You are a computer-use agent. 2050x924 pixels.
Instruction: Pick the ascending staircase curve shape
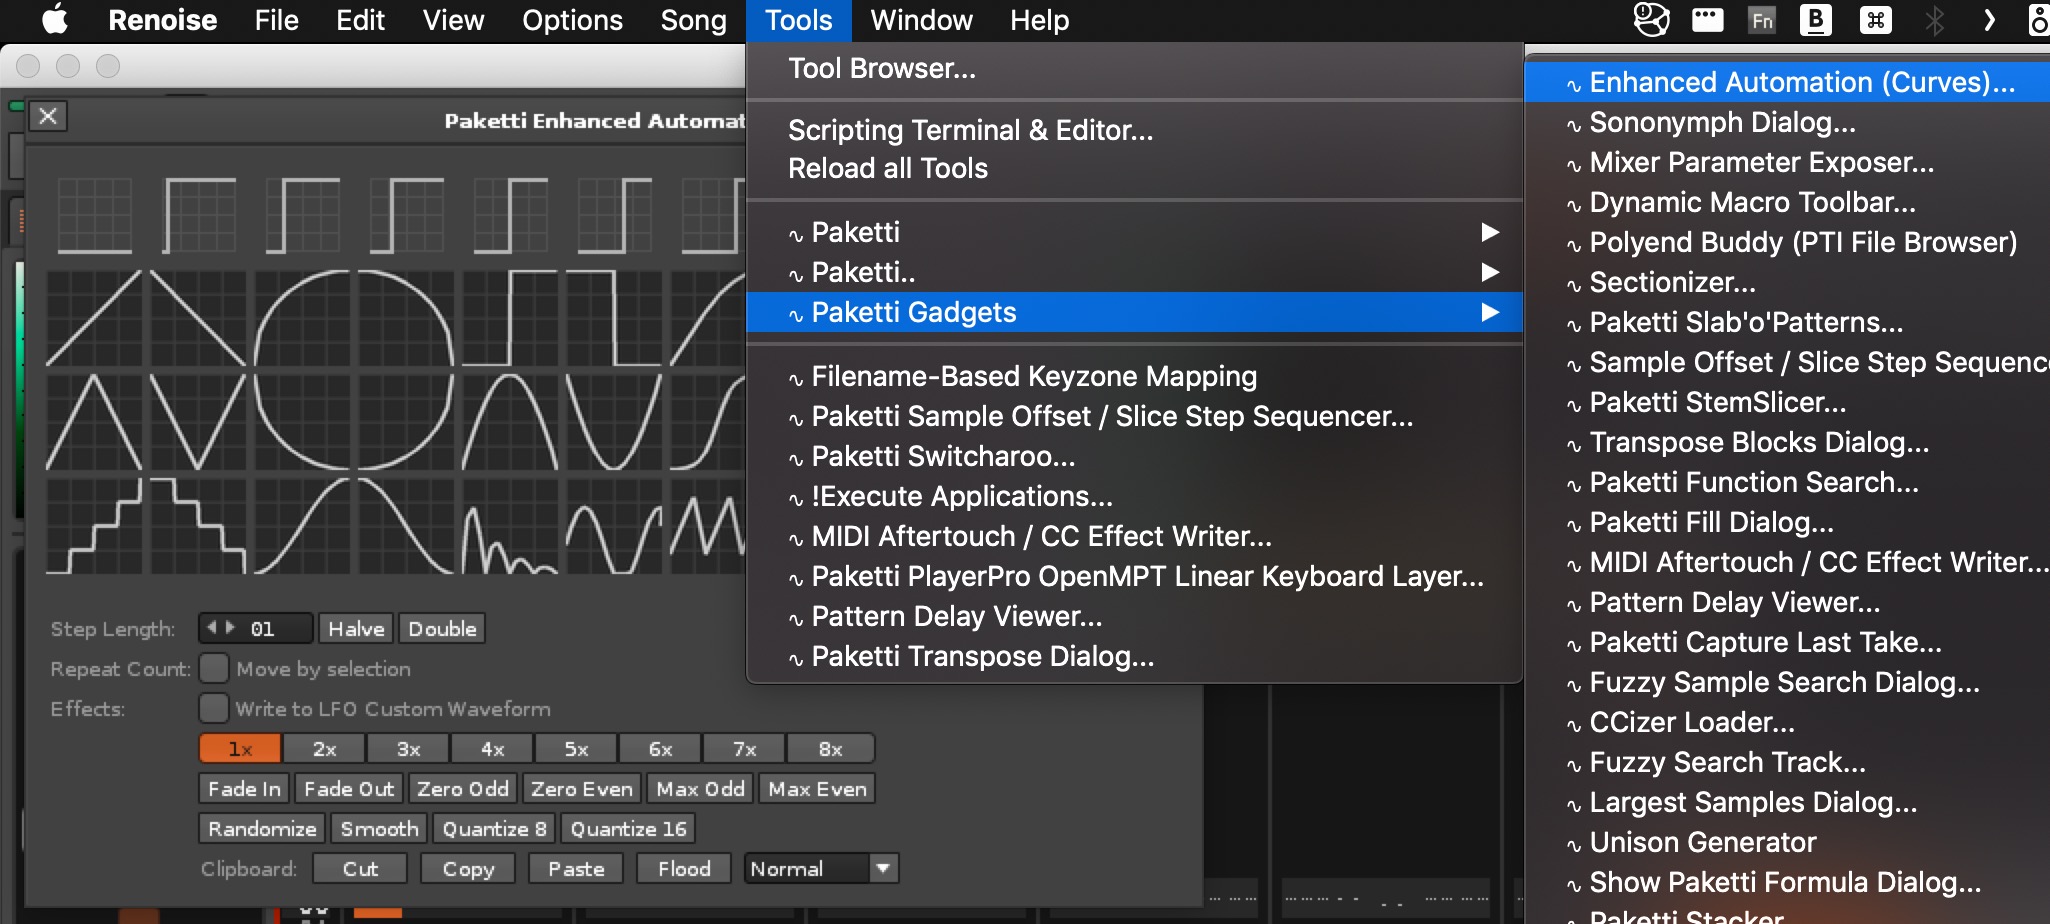[x=95, y=526]
